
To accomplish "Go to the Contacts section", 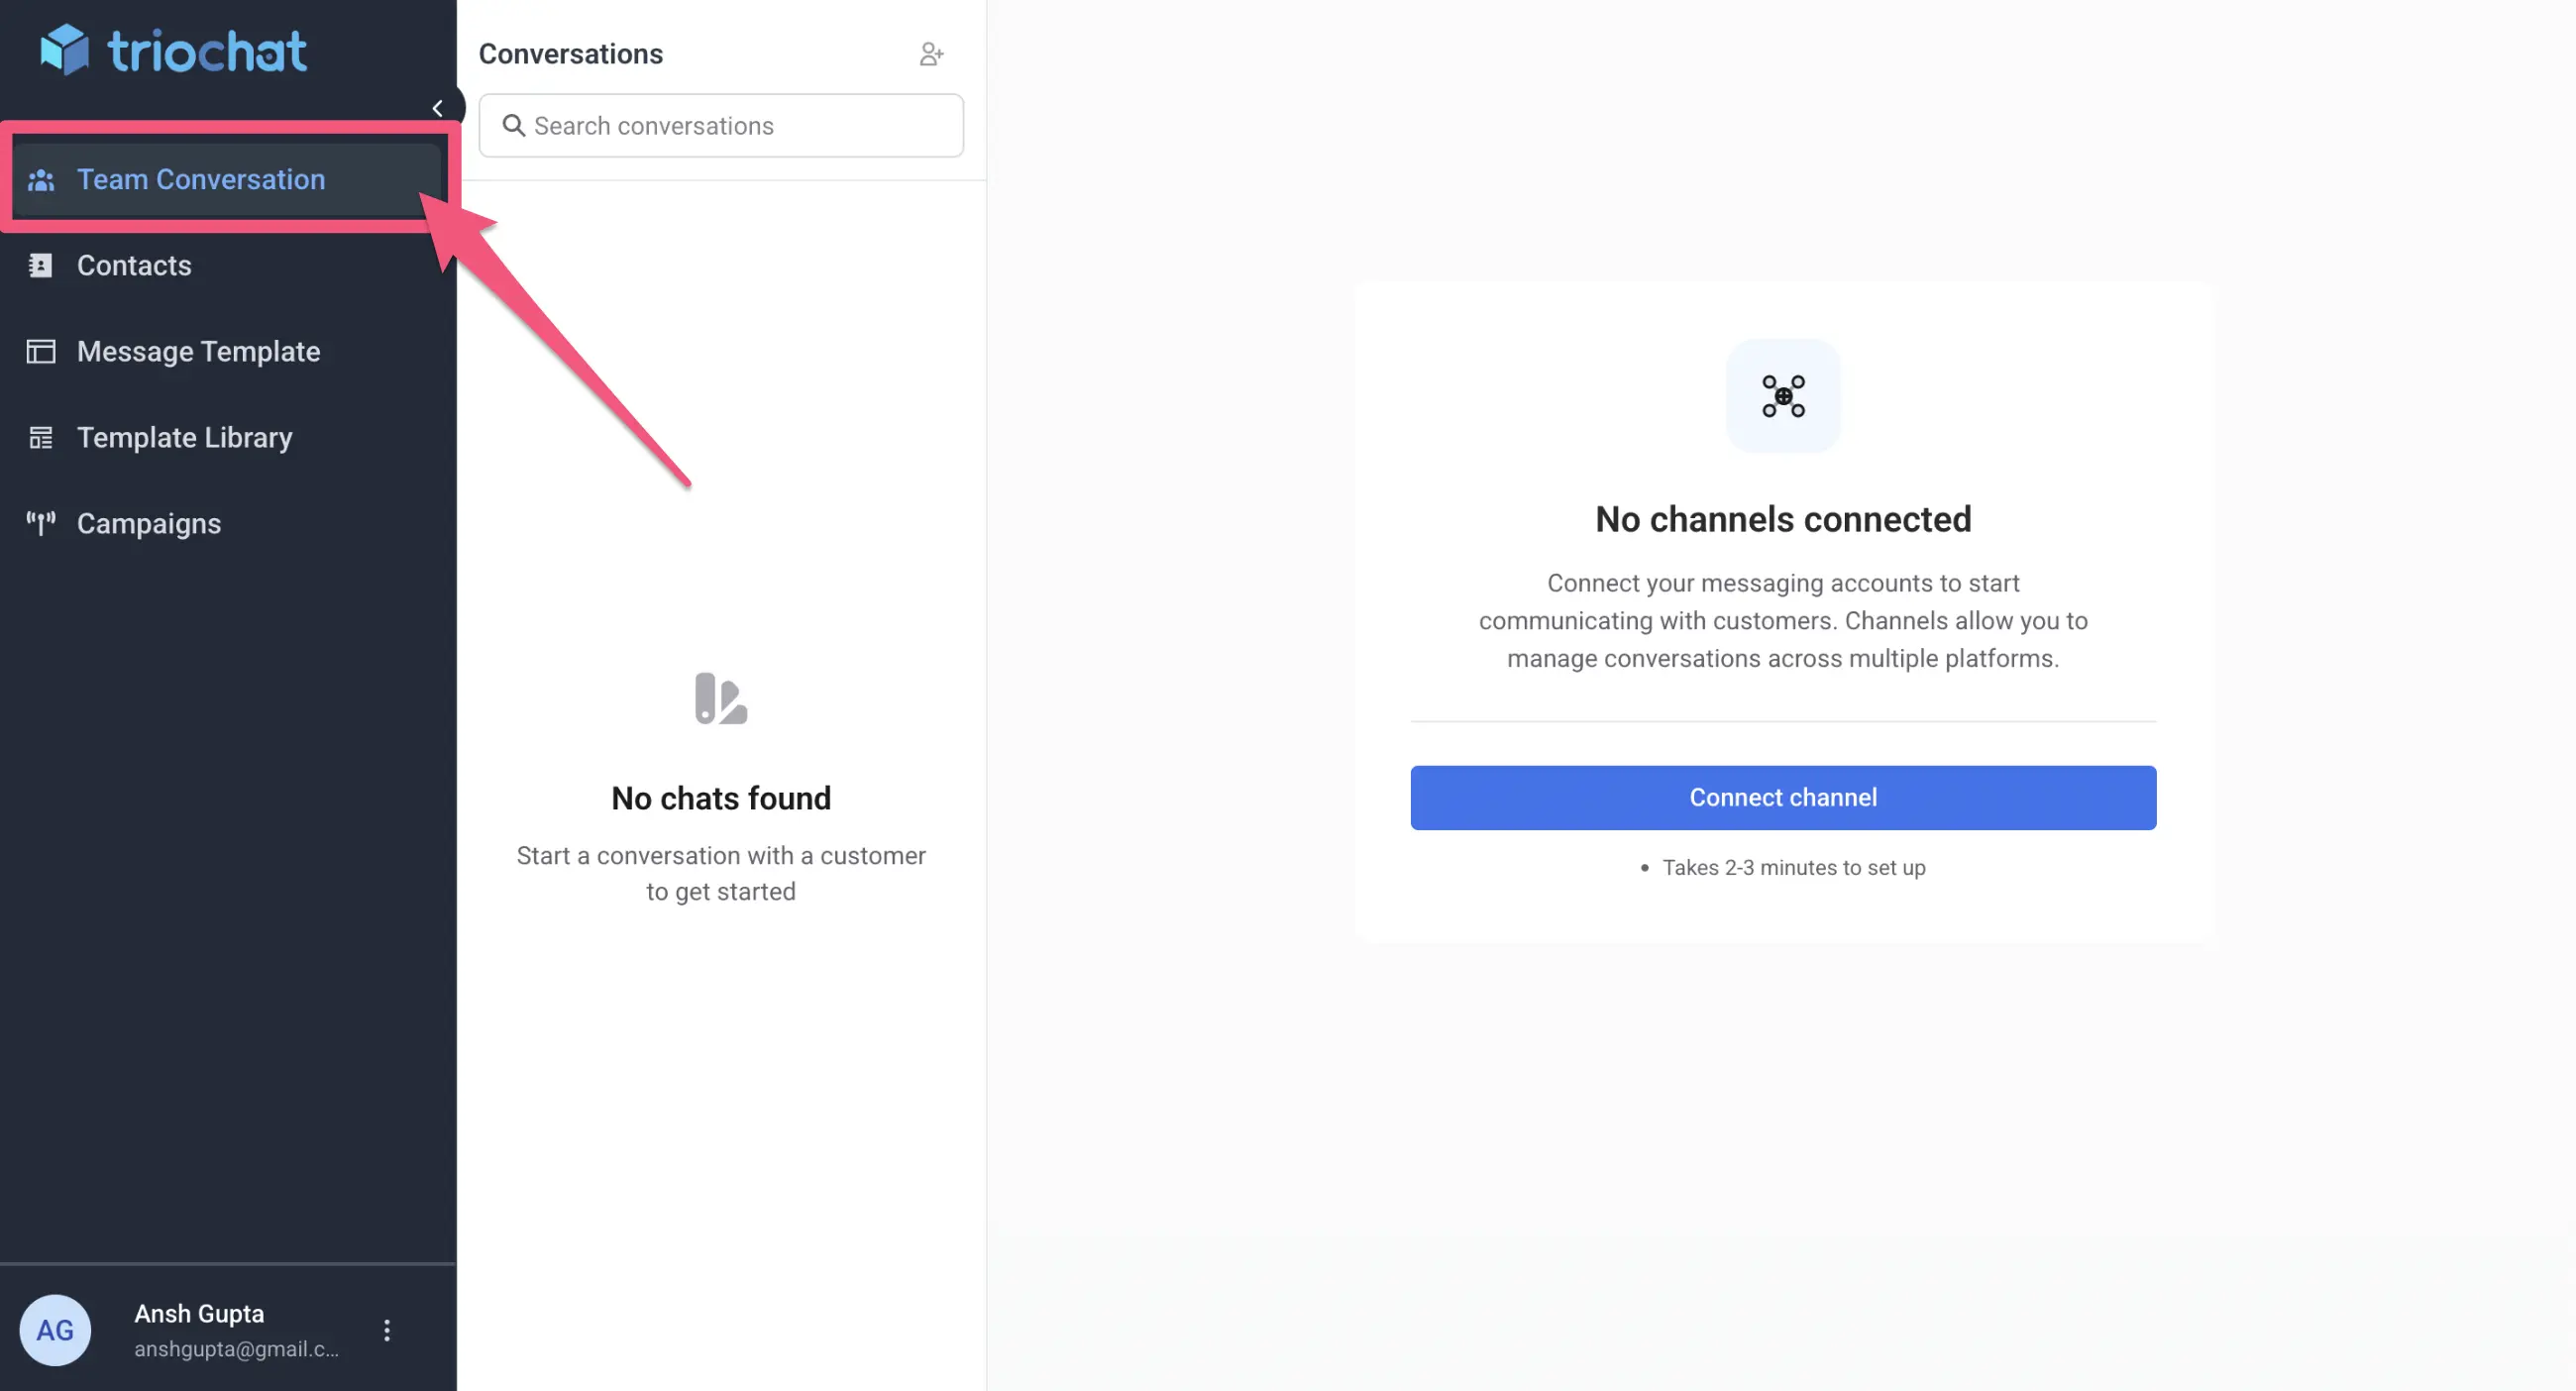I will click(134, 266).
